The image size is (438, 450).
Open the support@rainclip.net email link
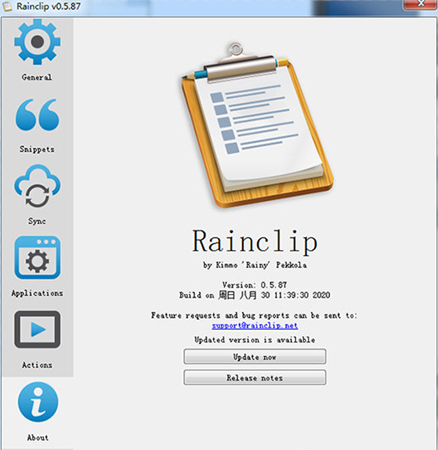(x=255, y=326)
